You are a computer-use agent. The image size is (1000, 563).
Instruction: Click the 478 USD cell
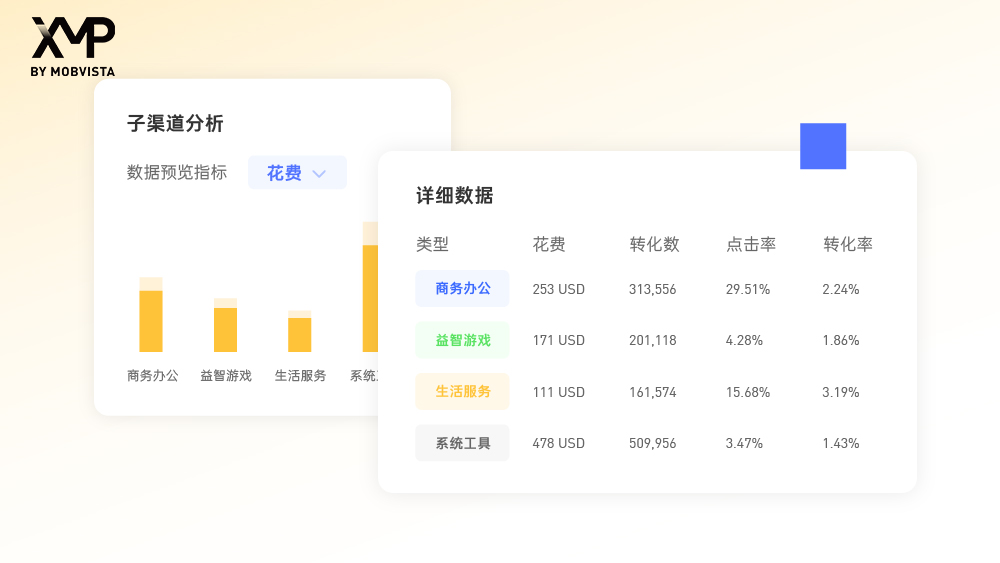click(x=559, y=443)
